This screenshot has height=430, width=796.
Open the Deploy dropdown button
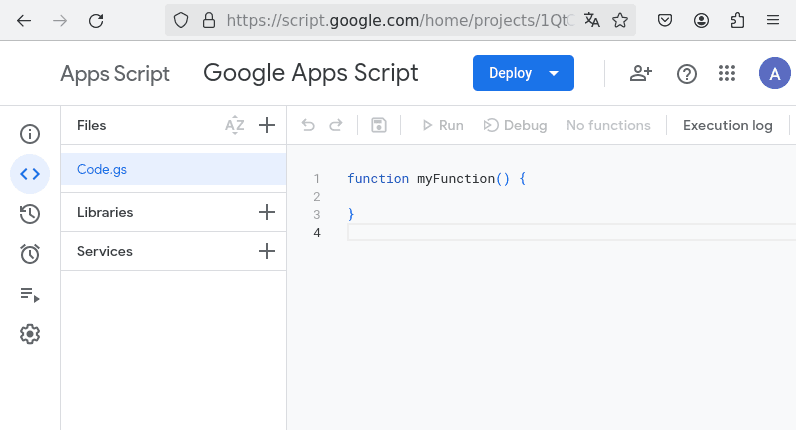tap(523, 73)
